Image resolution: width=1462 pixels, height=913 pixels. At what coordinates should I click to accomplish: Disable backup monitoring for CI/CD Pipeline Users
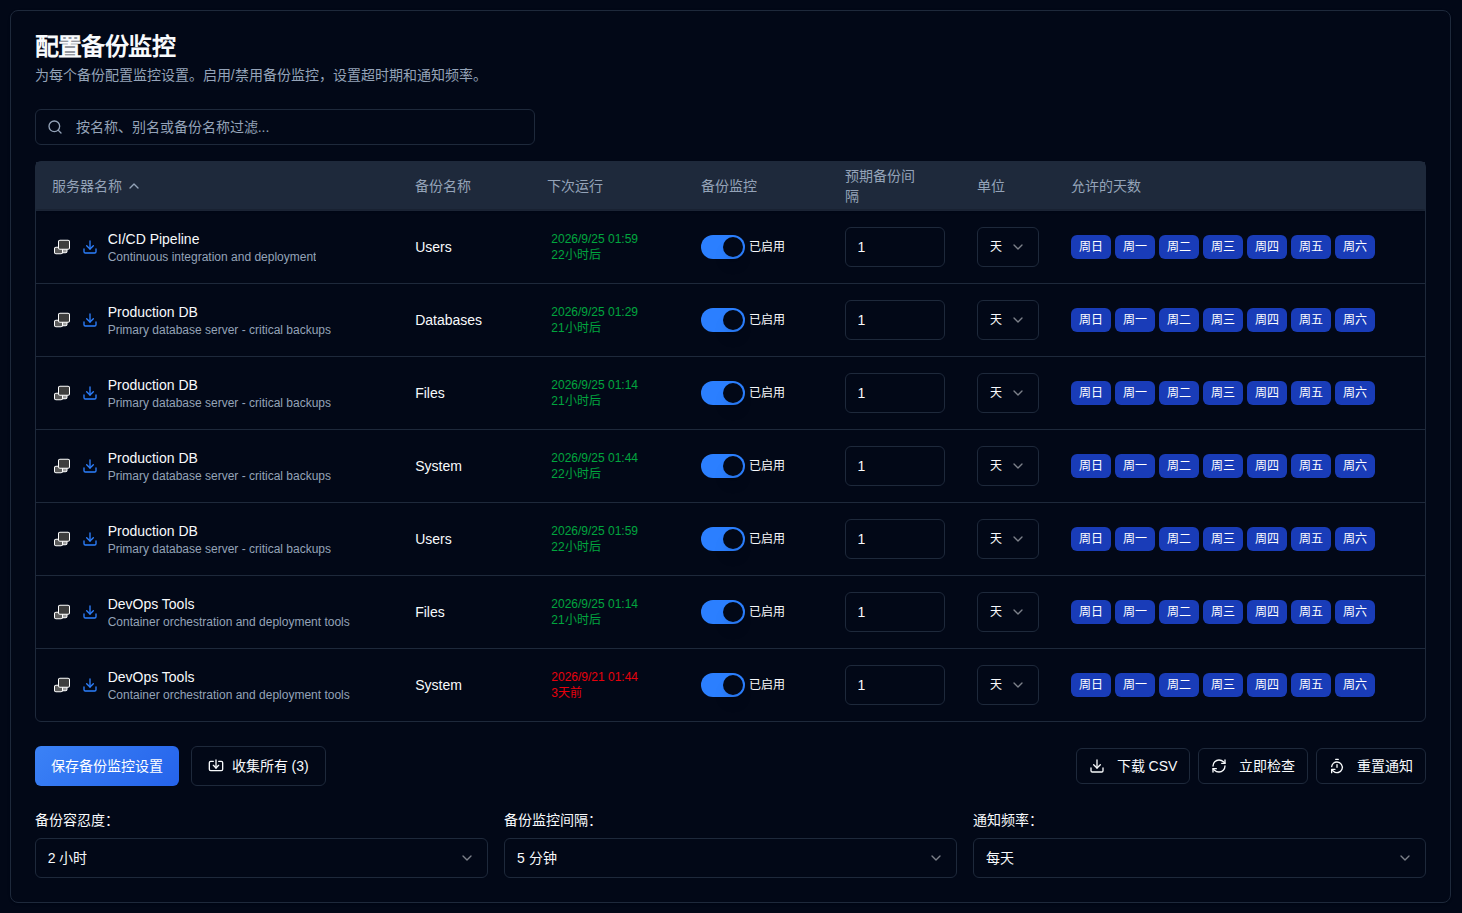(x=722, y=247)
